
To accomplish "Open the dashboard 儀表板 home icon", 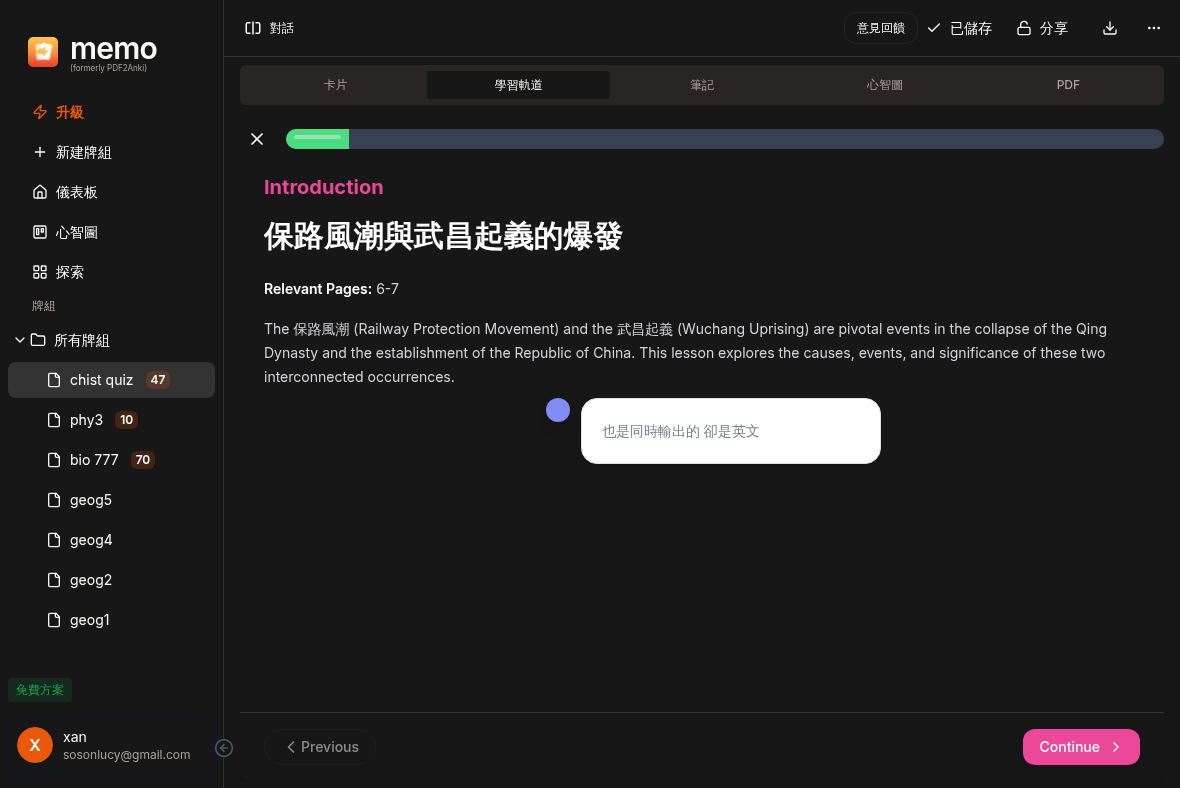I will click(40, 192).
